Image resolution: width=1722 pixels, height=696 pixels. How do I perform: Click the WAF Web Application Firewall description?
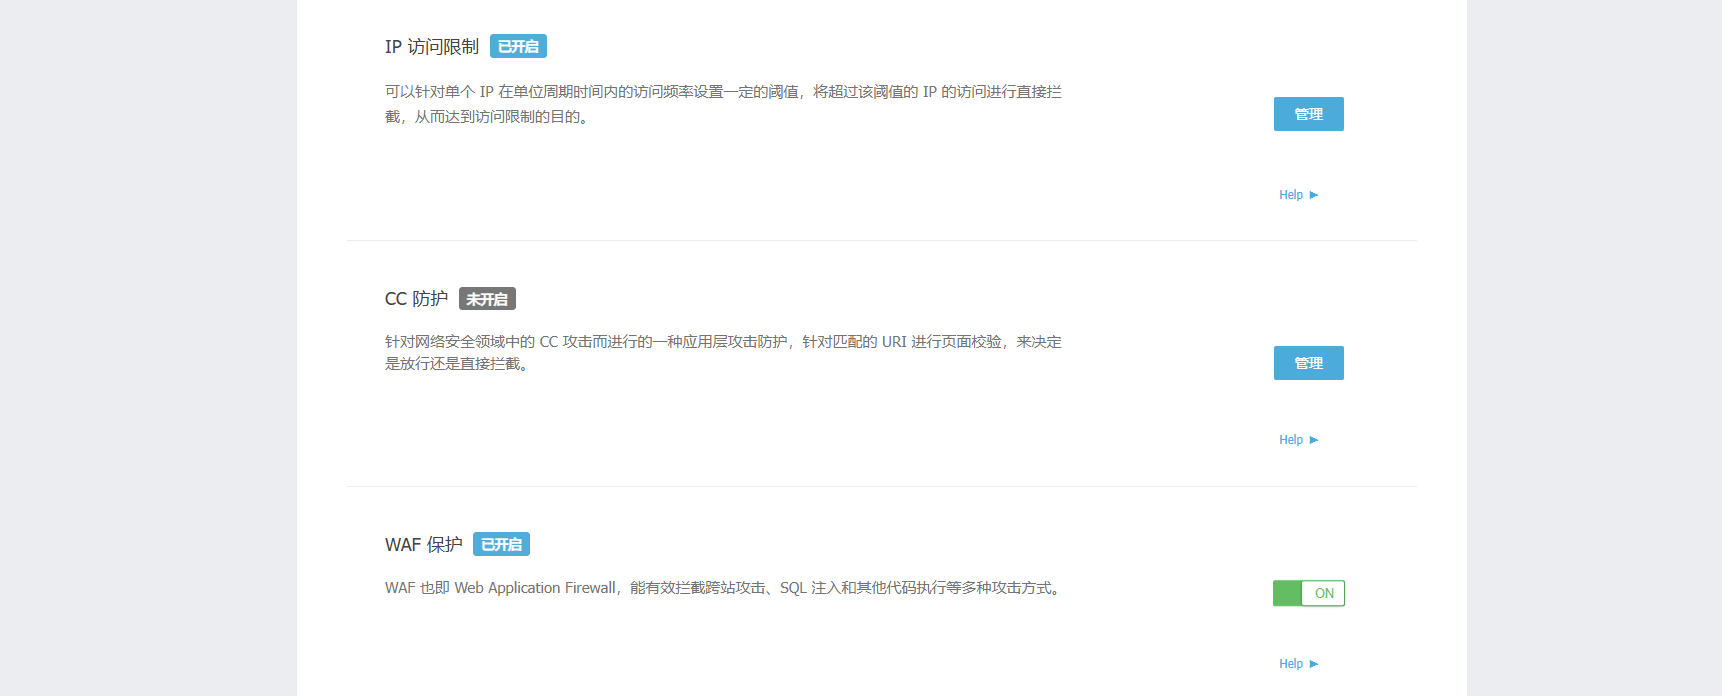(x=722, y=588)
